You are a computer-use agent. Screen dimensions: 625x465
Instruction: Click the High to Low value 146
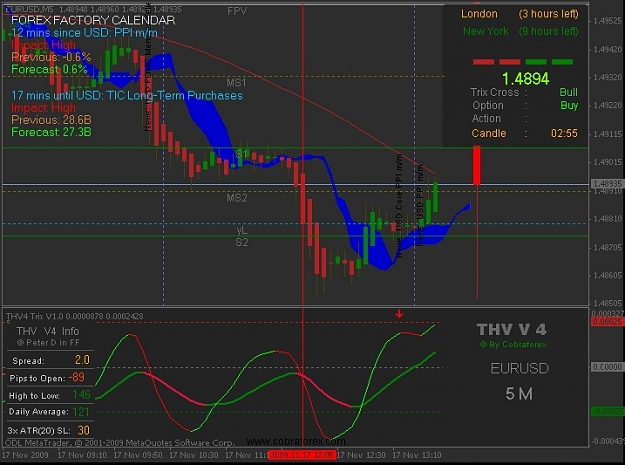pyautogui.click(x=81, y=395)
